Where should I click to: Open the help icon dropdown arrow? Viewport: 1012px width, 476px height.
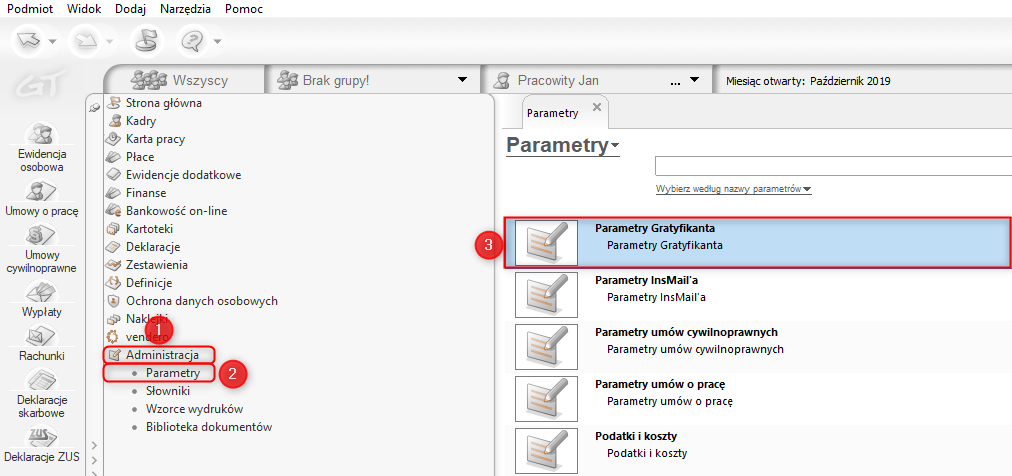[x=217, y=42]
